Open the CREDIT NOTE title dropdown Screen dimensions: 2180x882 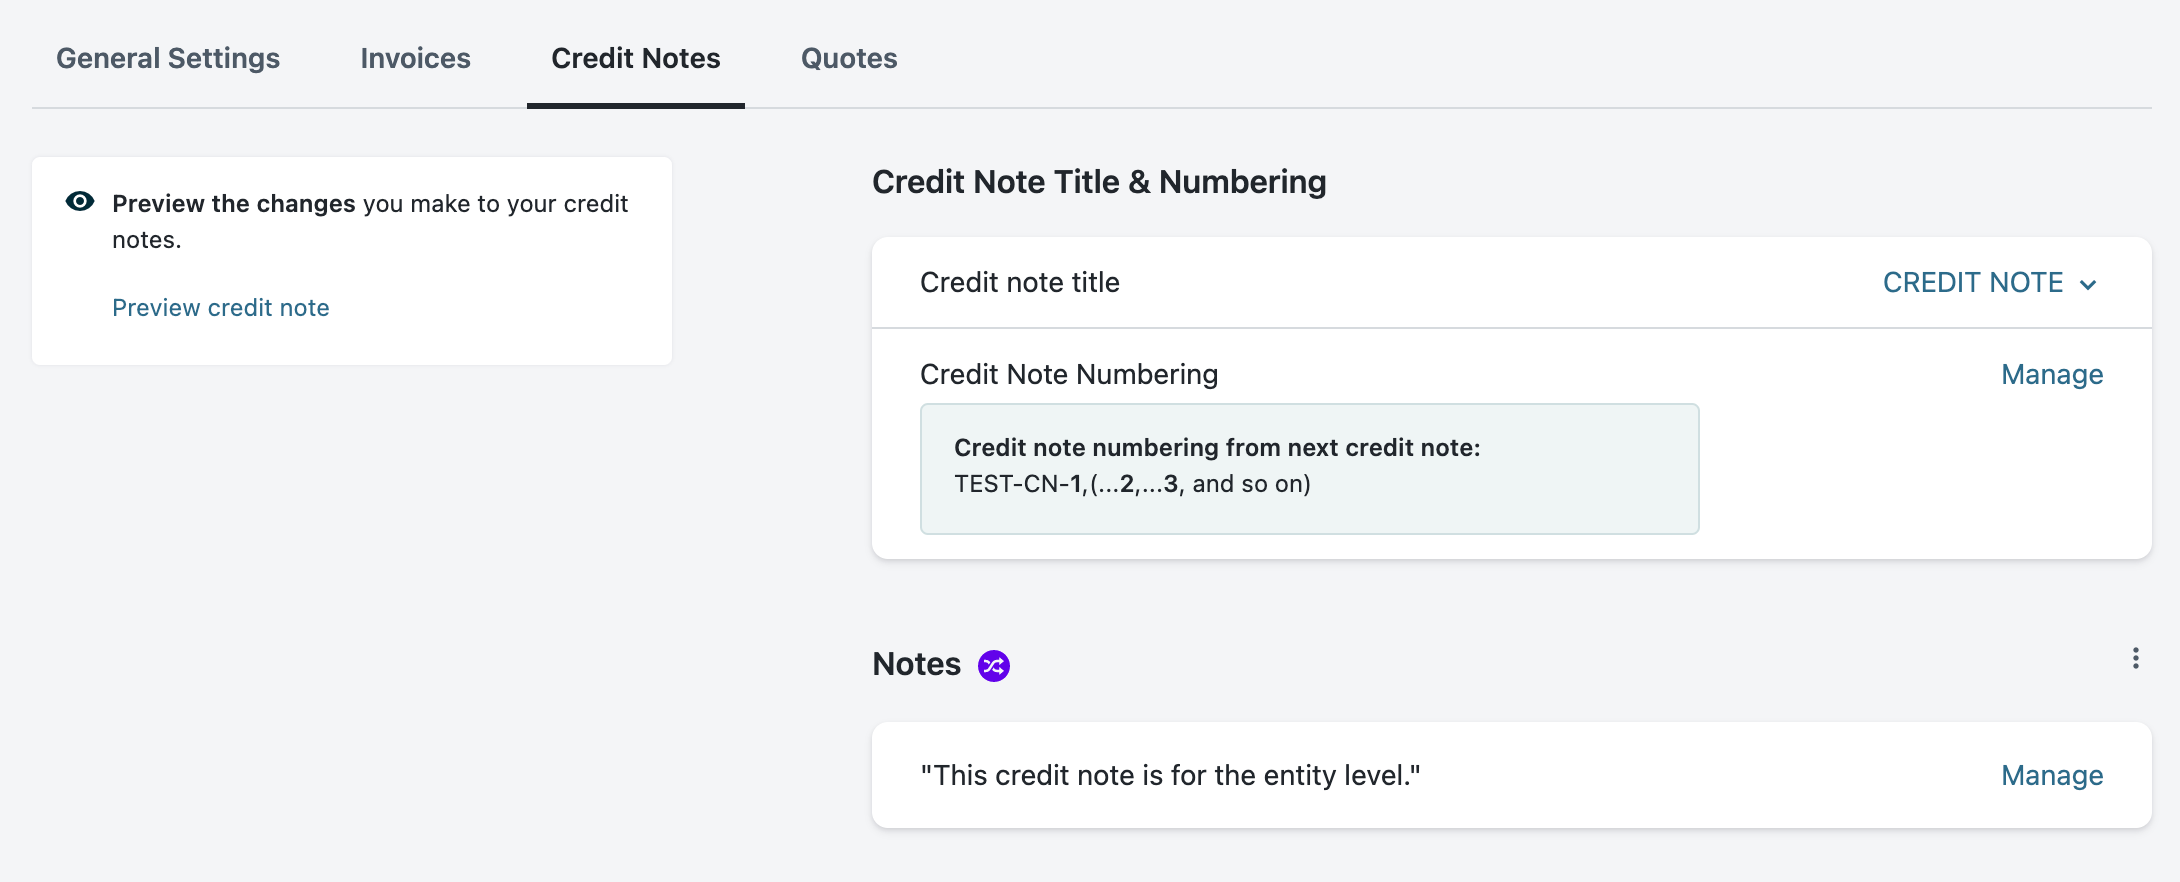point(1973,283)
